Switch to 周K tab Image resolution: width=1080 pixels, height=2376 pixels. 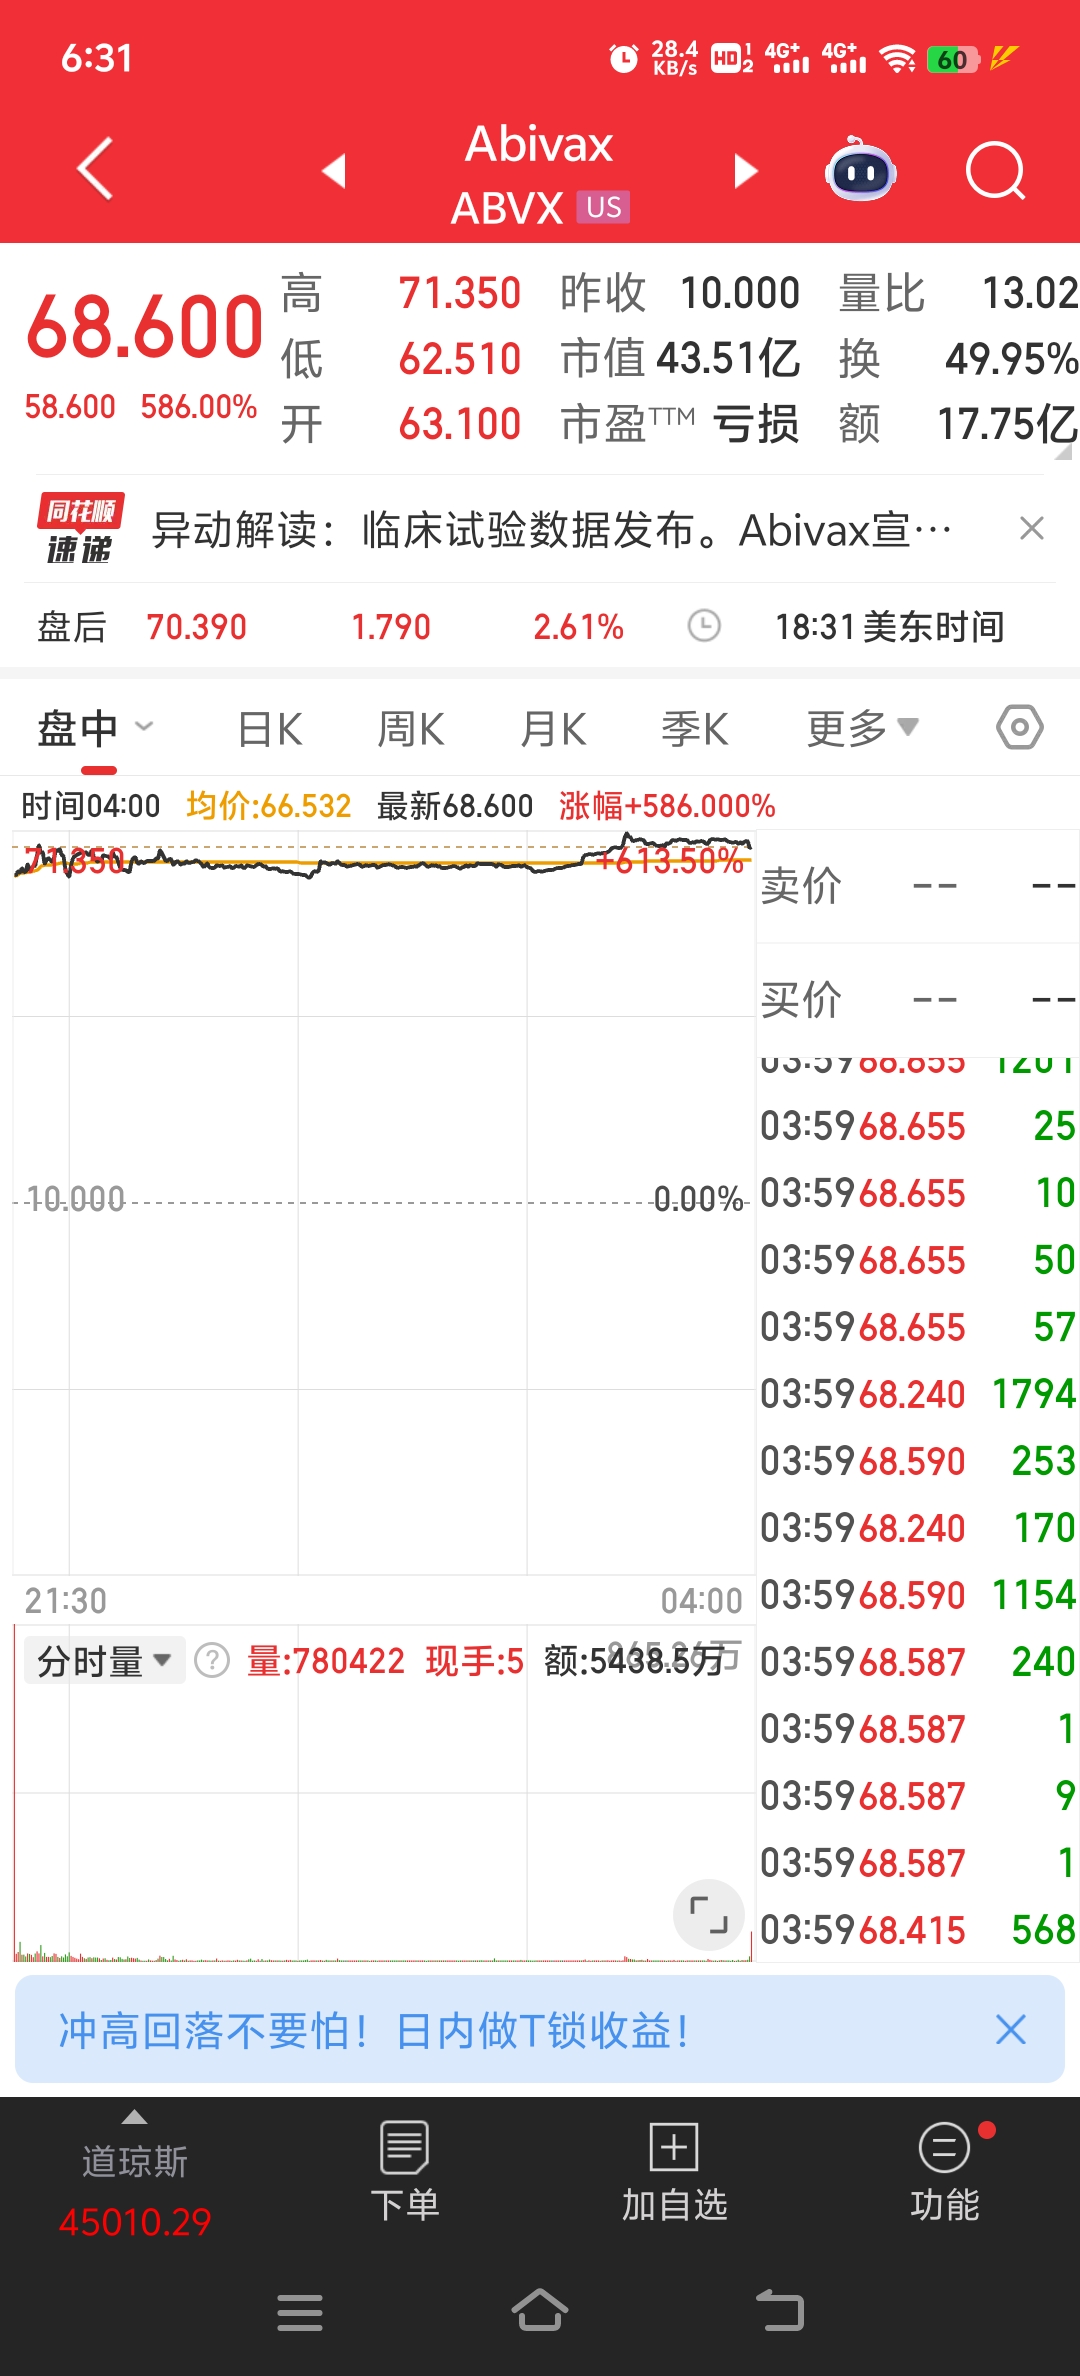click(410, 728)
